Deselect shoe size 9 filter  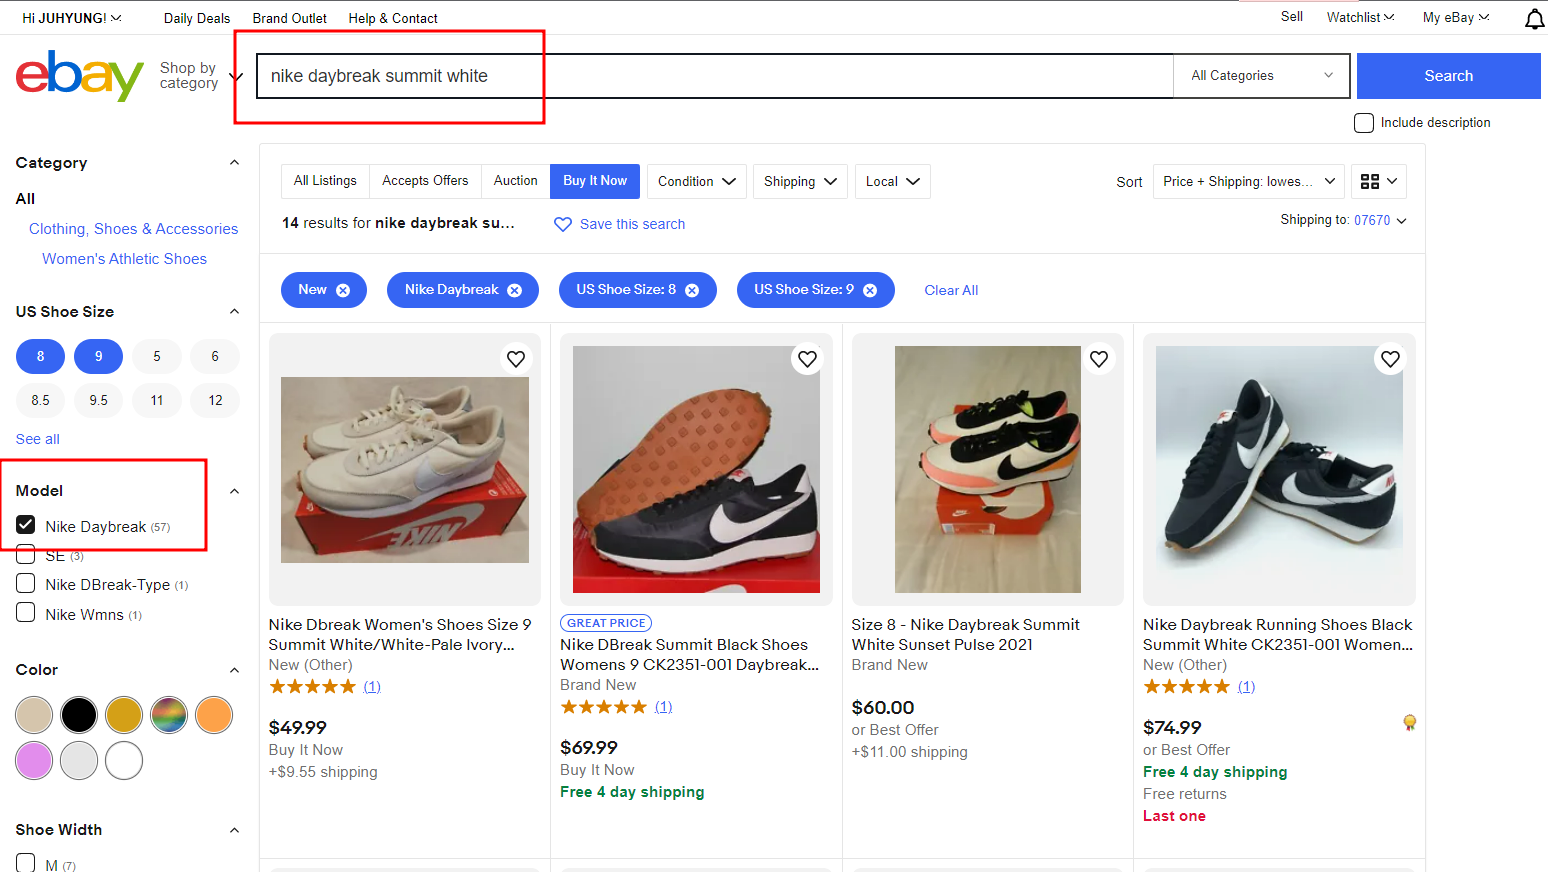[x=98, y=356]
